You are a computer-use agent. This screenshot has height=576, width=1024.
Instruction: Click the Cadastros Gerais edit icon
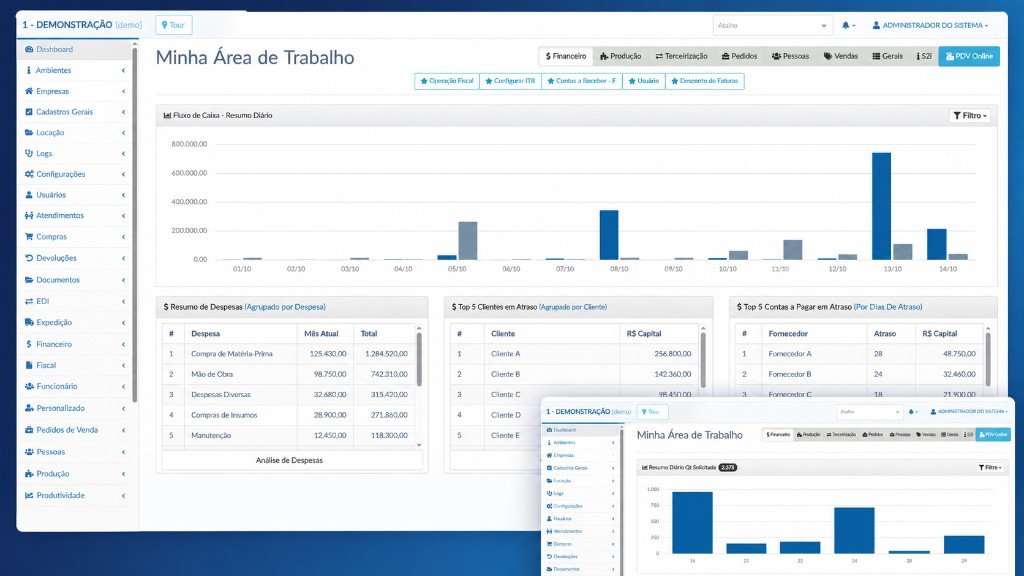(29, 112)
